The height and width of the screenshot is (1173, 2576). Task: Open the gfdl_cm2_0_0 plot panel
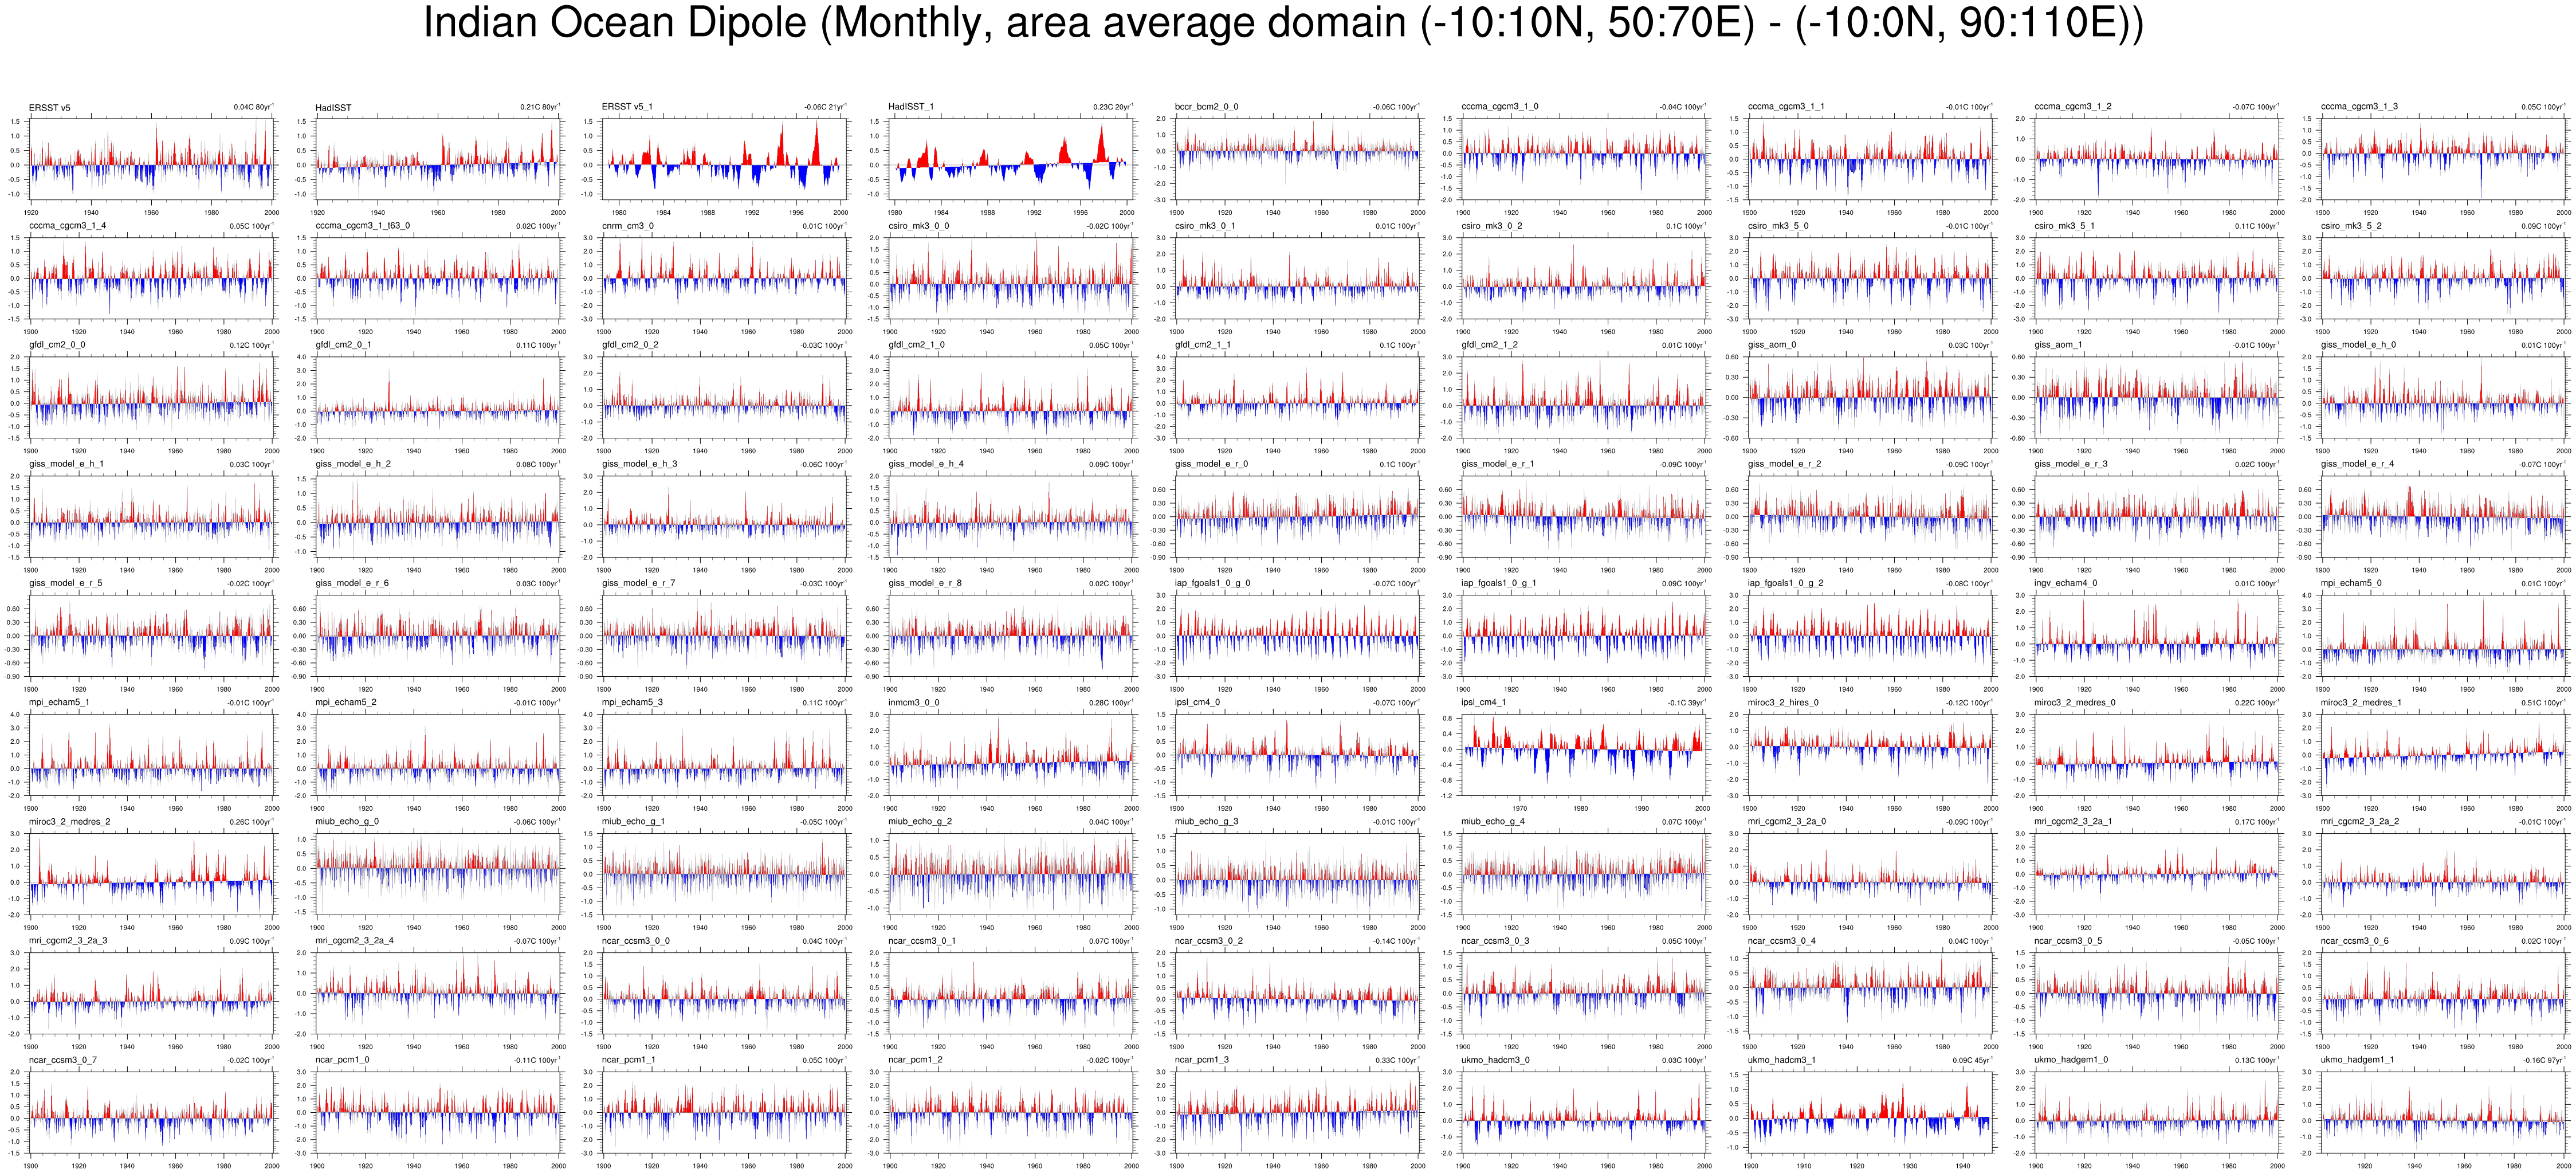click(151, 396)
